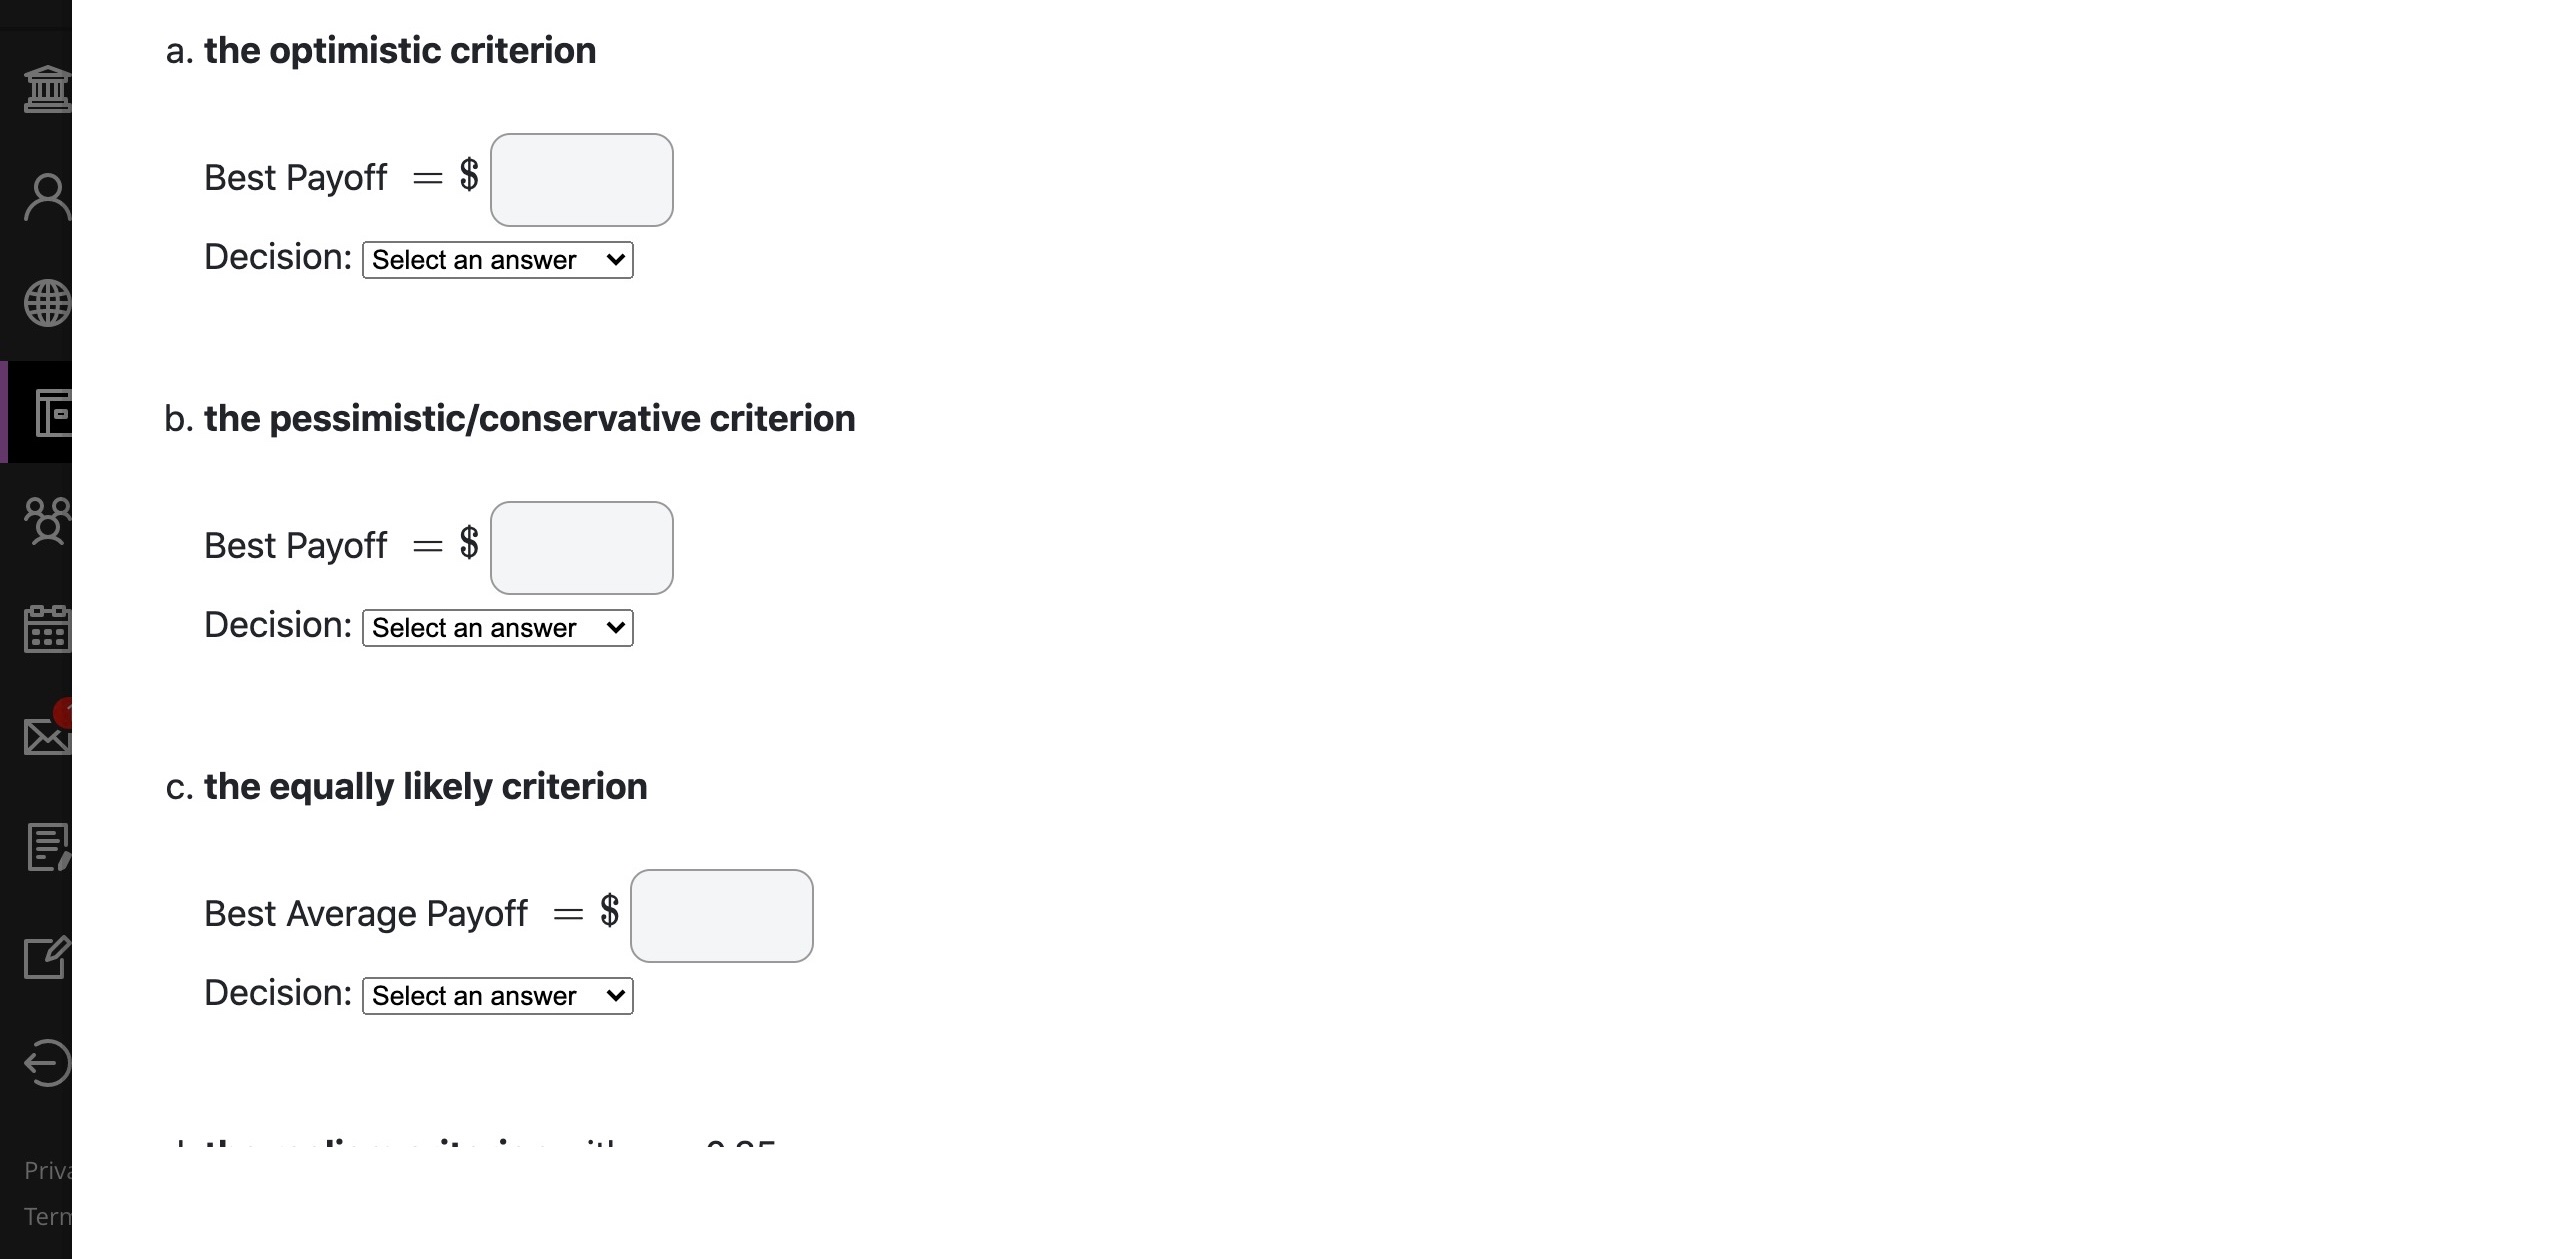Open the Decision dropdown under equally likely criterion
Viewport: 2560px width, 1259px height.
click(x=497, y=995)
